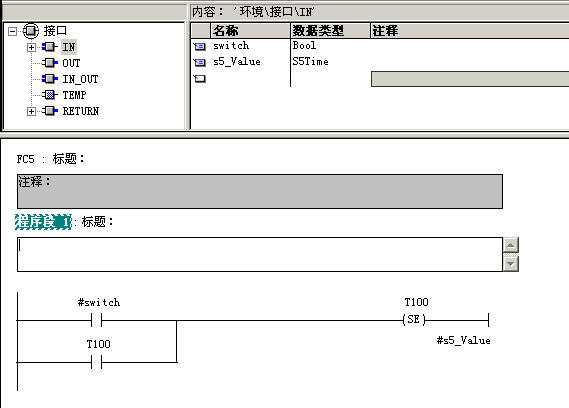Select the 接口 root interface icon
569x408 pixels.
point(31,31)
